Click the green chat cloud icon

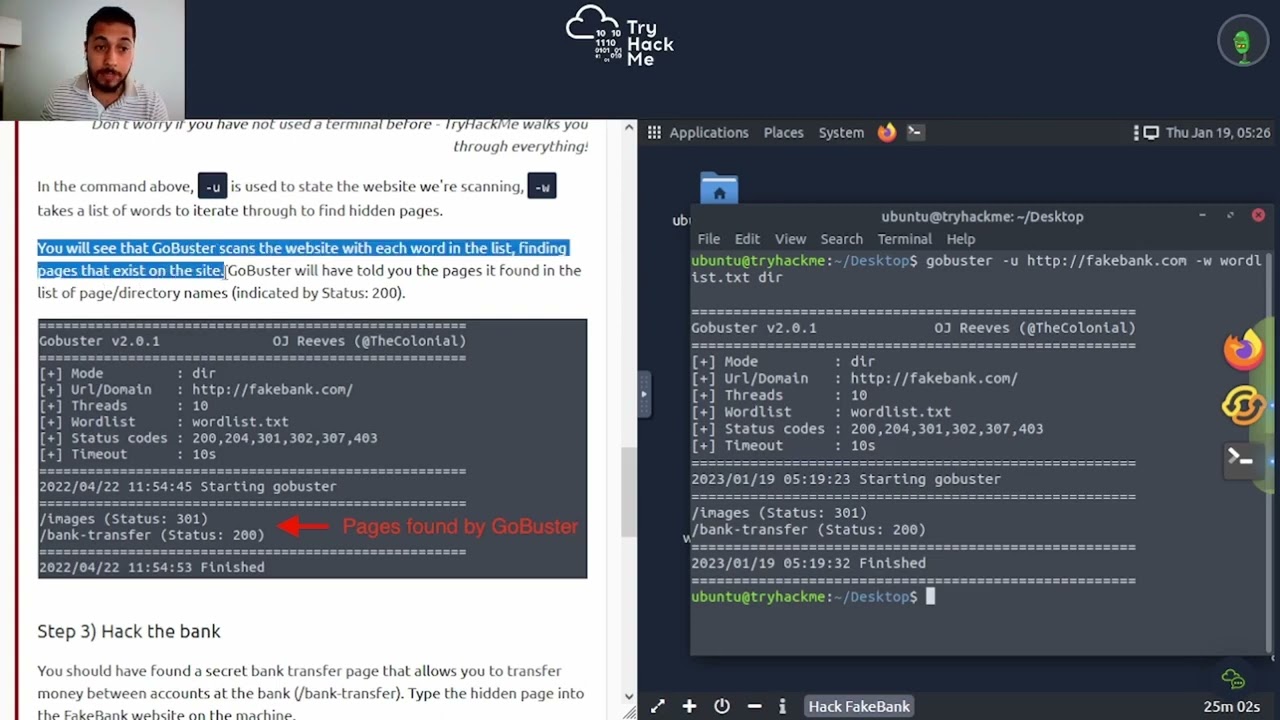click(1233, 679)
